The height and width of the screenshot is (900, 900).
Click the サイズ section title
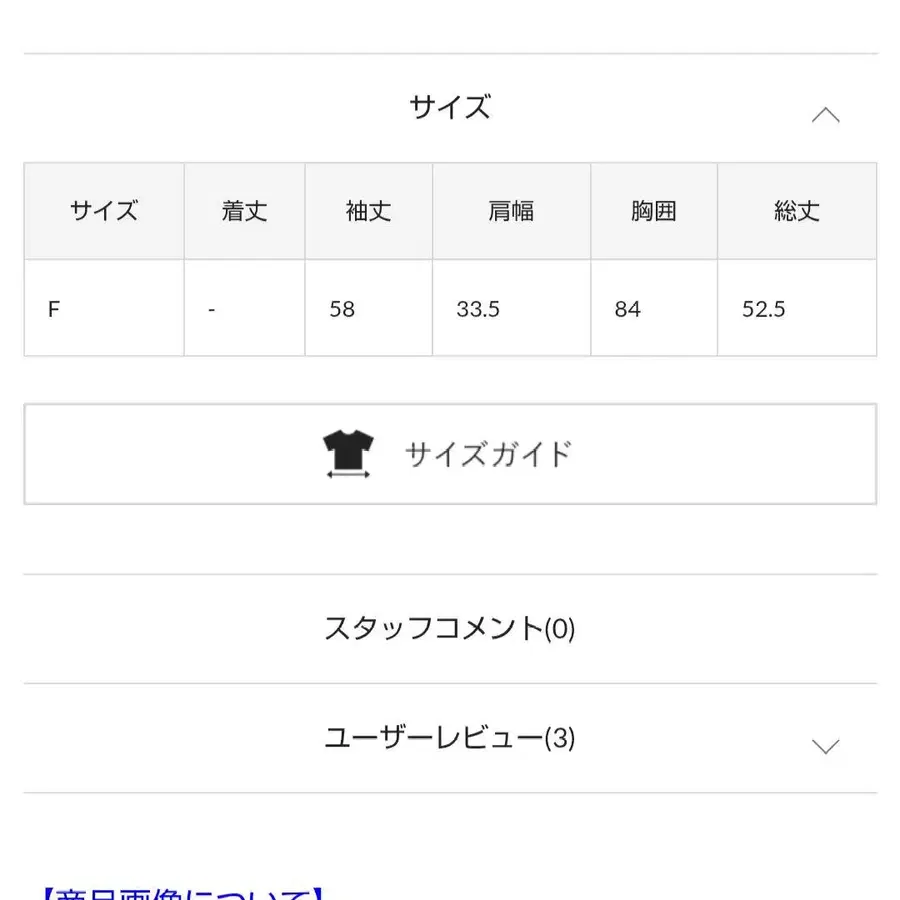click(450, 107)
